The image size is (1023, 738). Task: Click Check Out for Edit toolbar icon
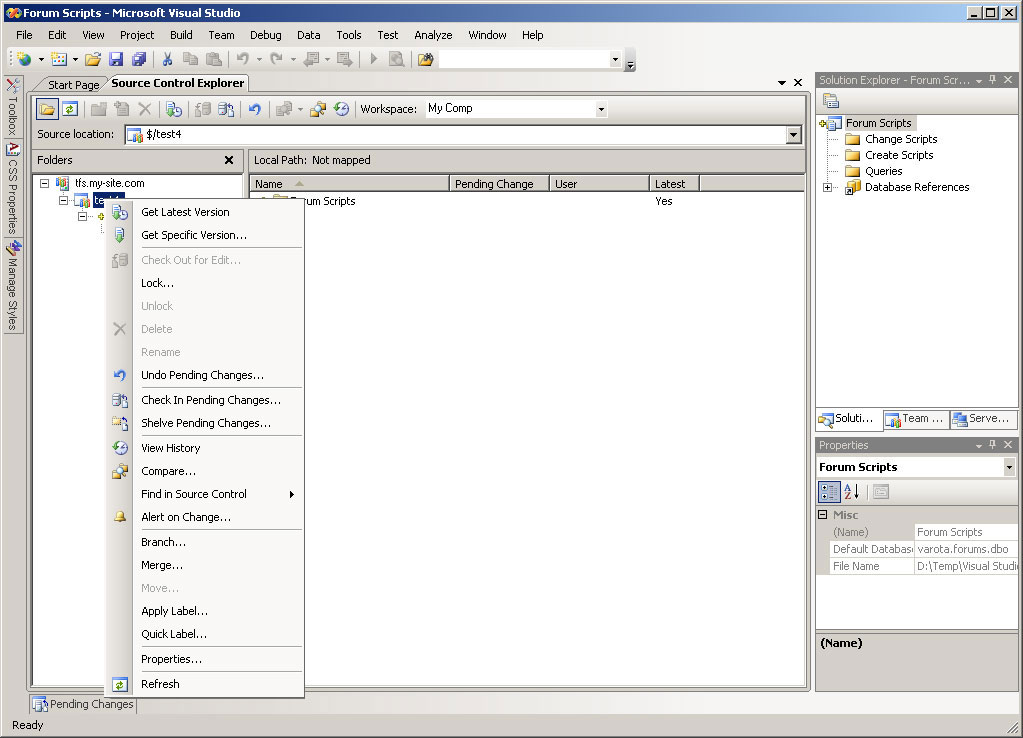203,109
